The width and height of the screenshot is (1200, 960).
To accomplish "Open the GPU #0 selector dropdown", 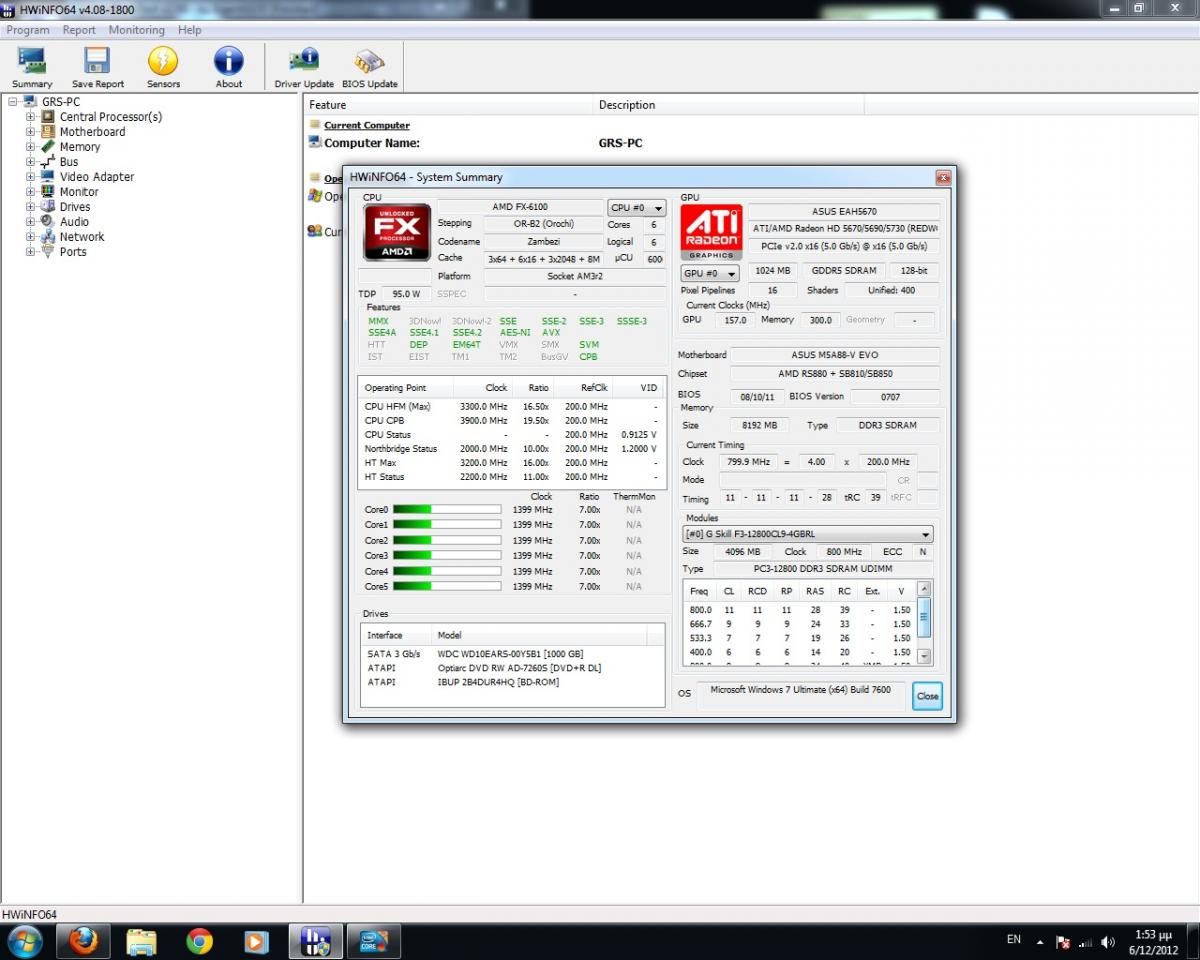I will coord(710,273).
